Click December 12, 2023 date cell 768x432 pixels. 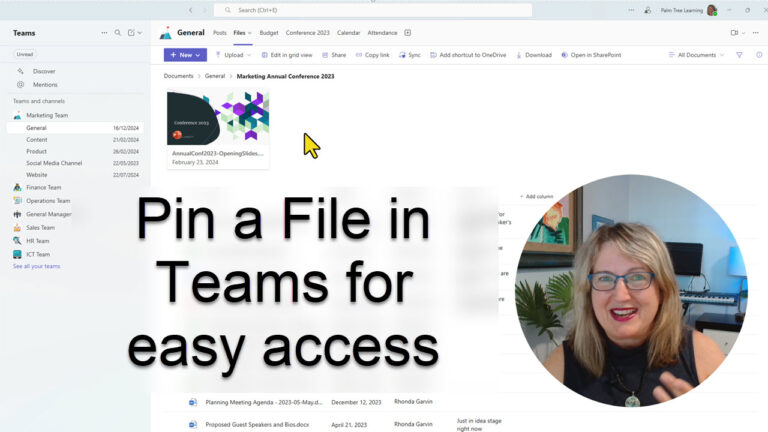356,402
